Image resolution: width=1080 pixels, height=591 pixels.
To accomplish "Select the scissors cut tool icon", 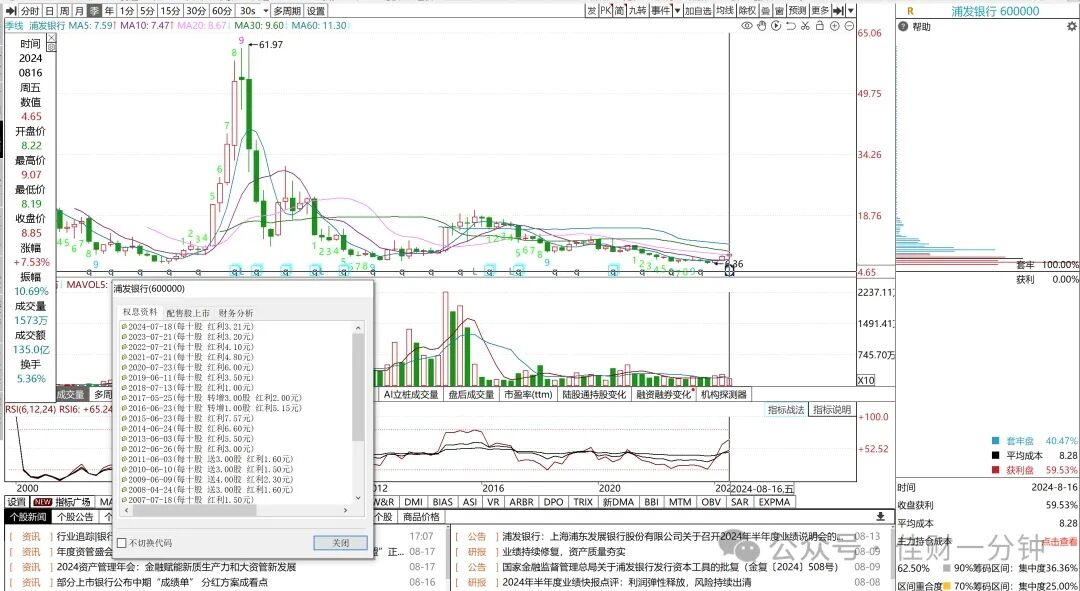I will 805,26.
